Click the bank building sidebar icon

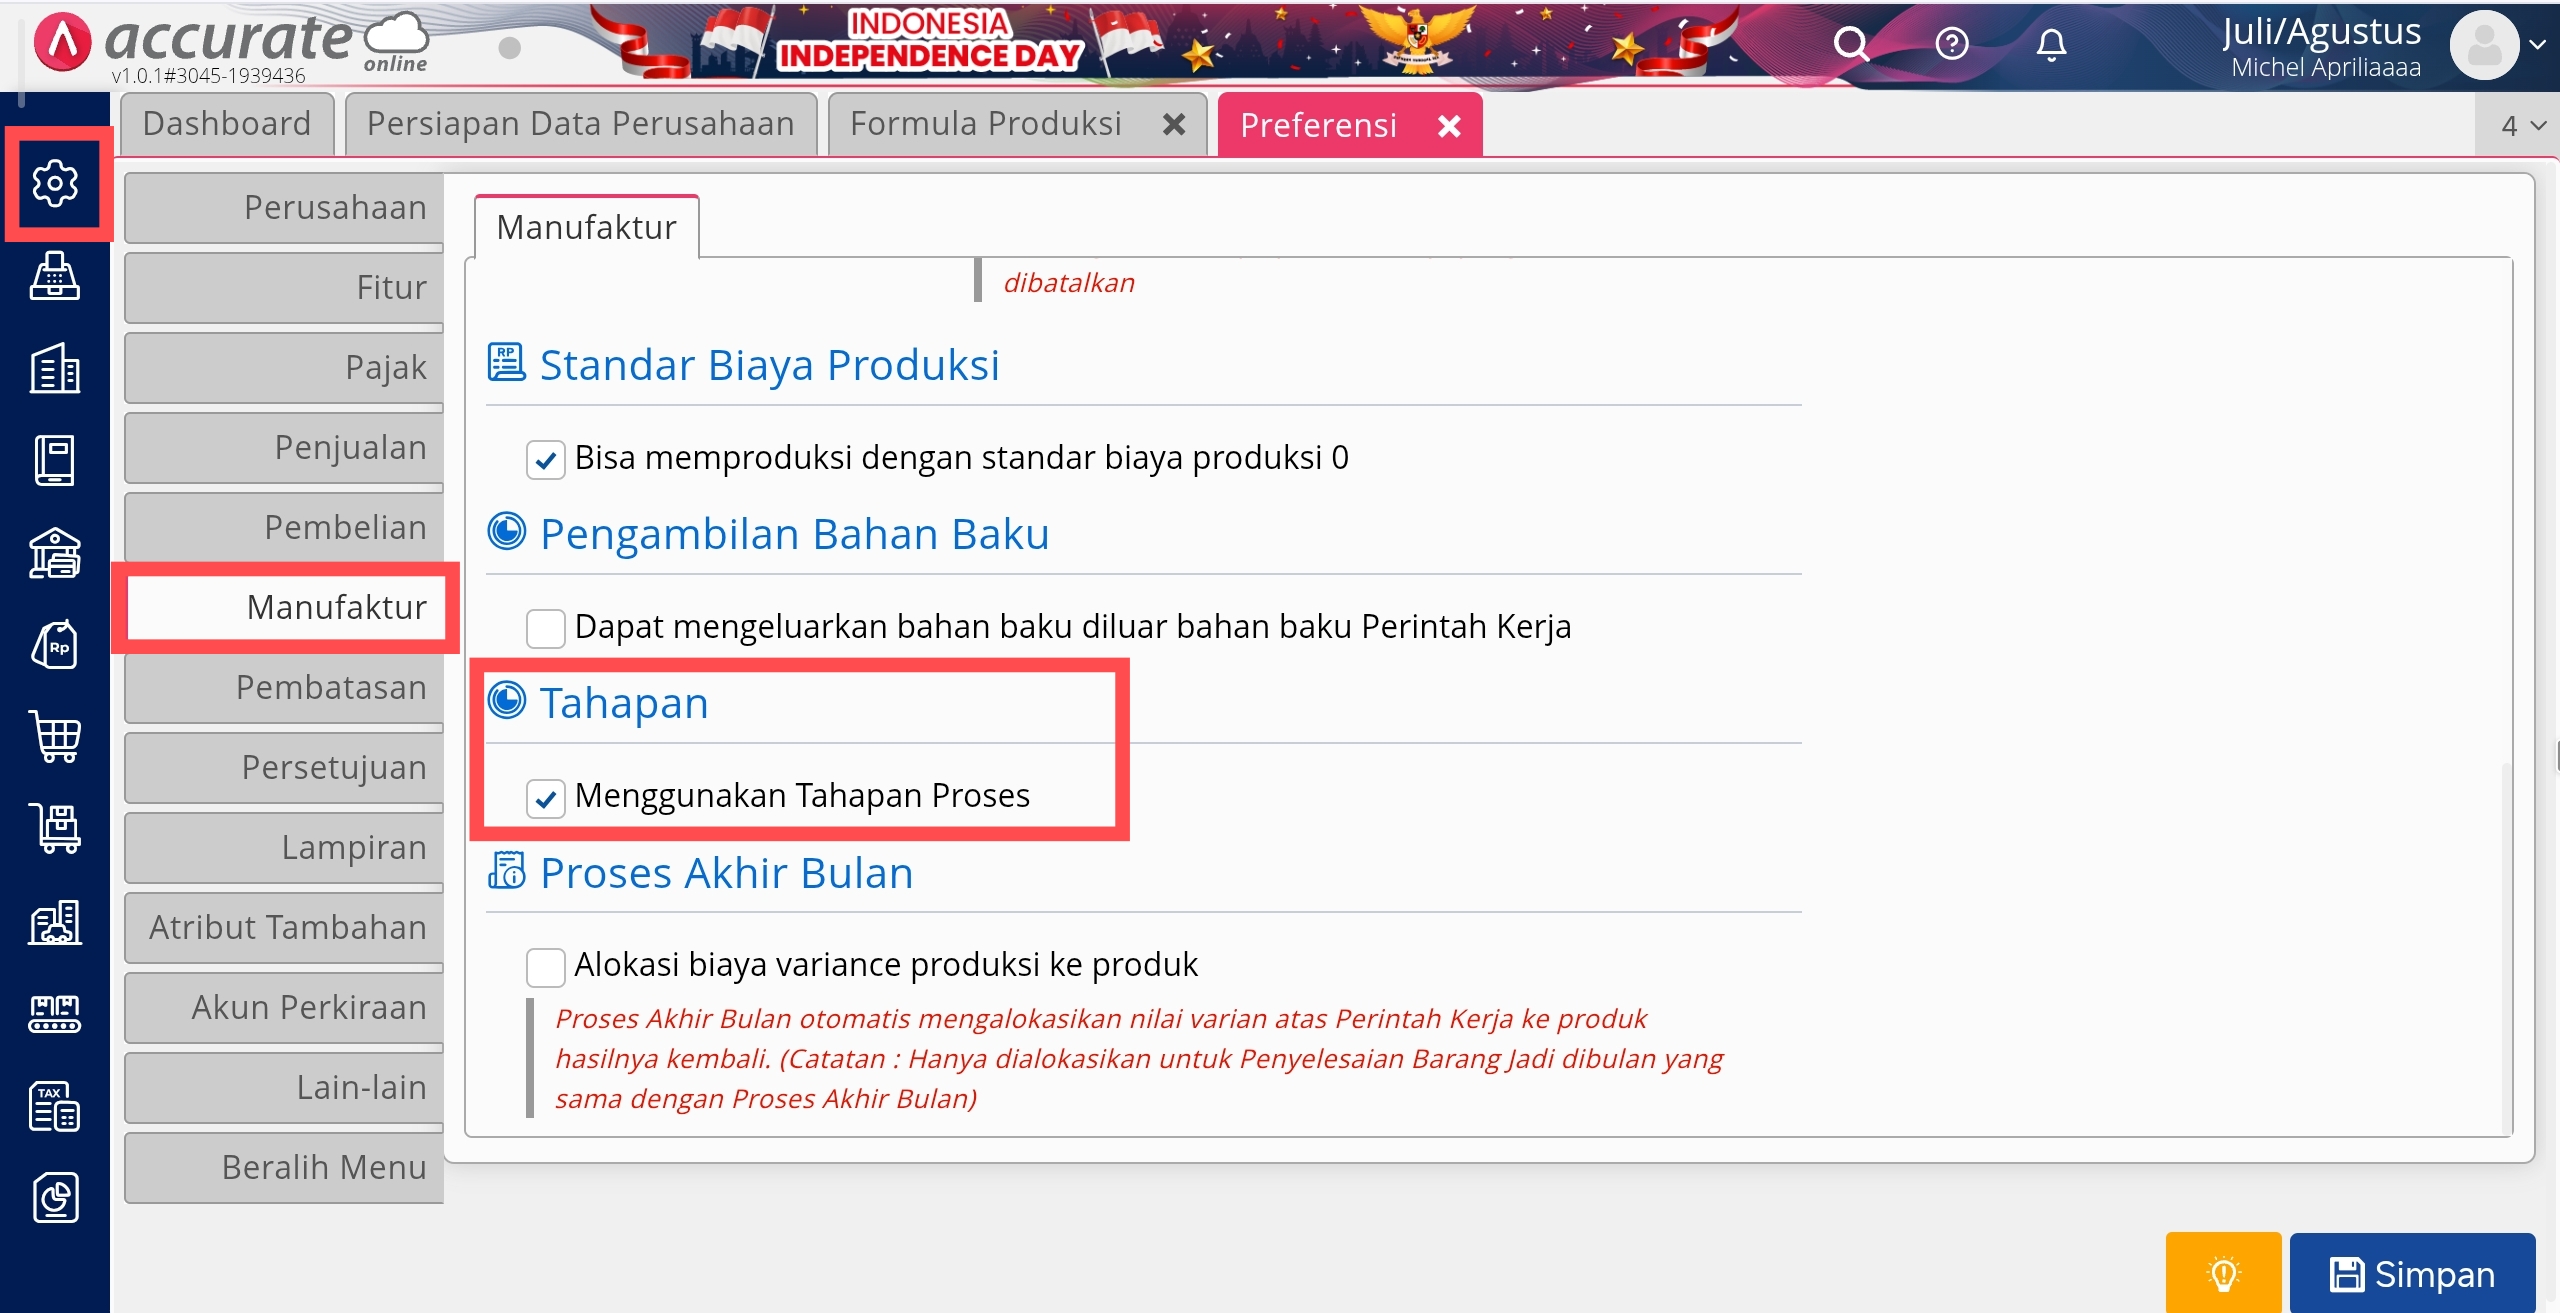[x=55, y=553]
